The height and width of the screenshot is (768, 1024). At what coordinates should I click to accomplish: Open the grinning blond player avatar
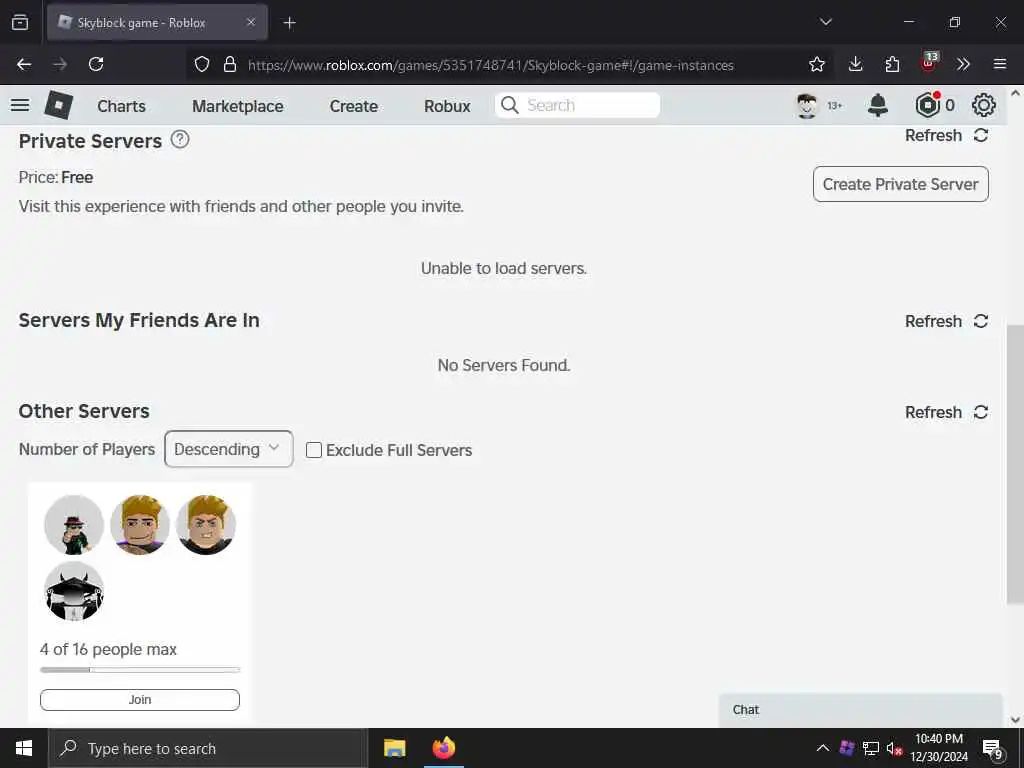point(206,525)
